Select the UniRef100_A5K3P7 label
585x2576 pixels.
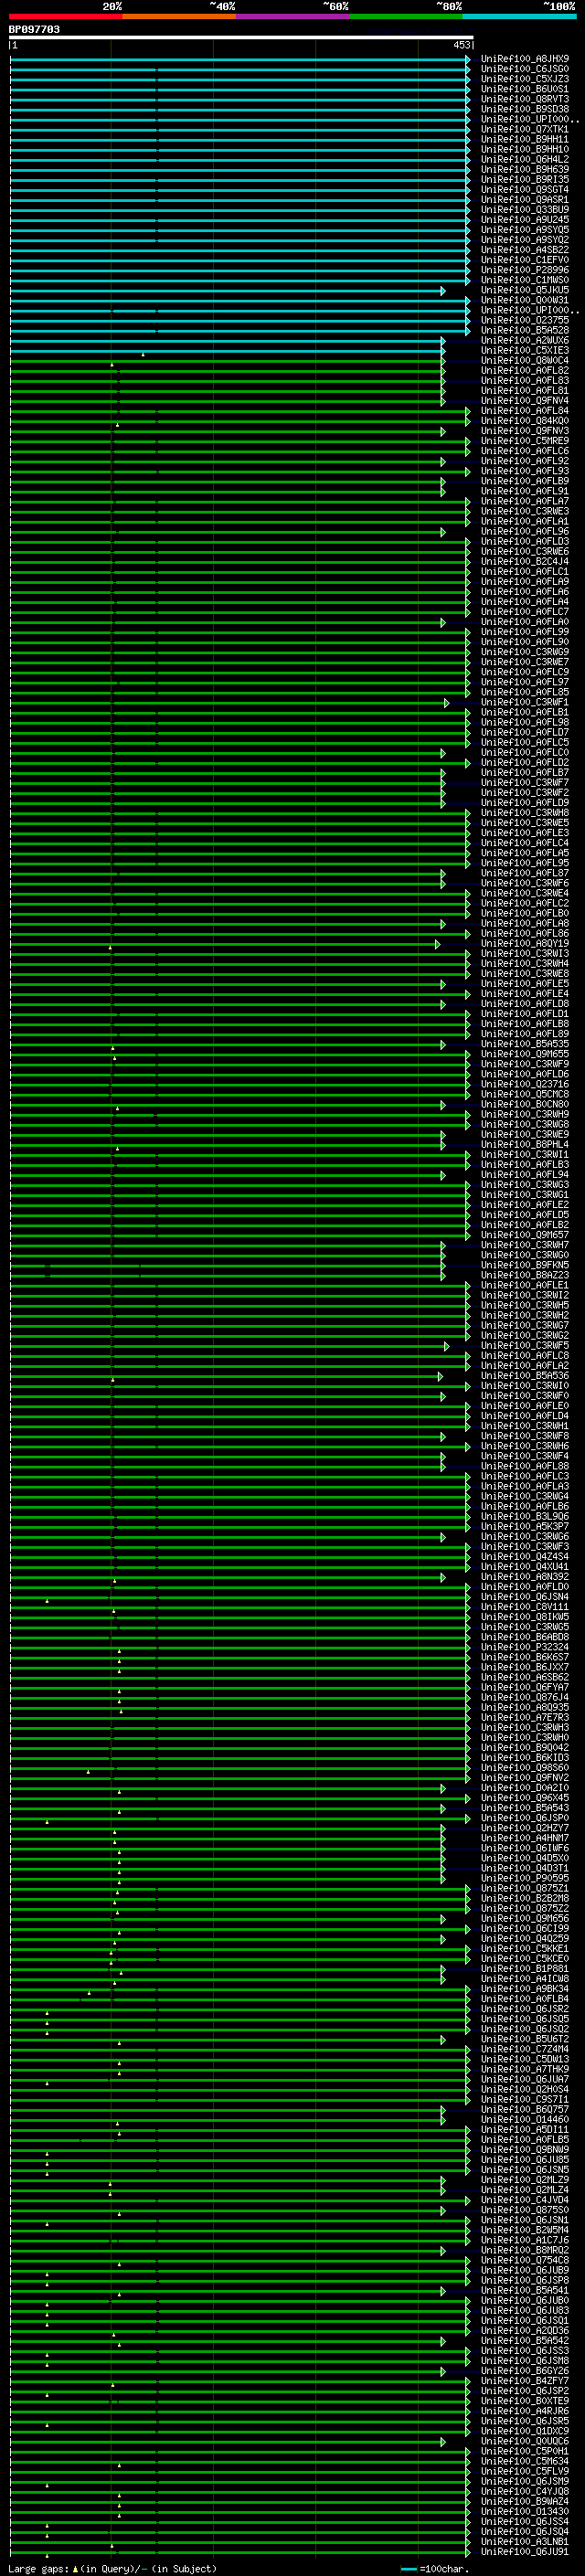[x=525, y=1526]
